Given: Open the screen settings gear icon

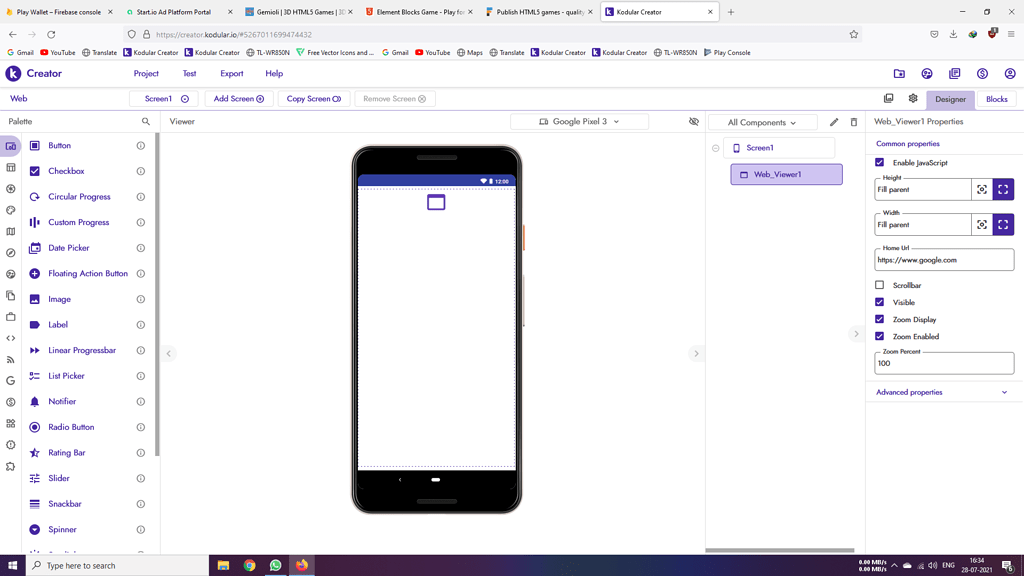Looking at the screenshot, I should [913, 99].
